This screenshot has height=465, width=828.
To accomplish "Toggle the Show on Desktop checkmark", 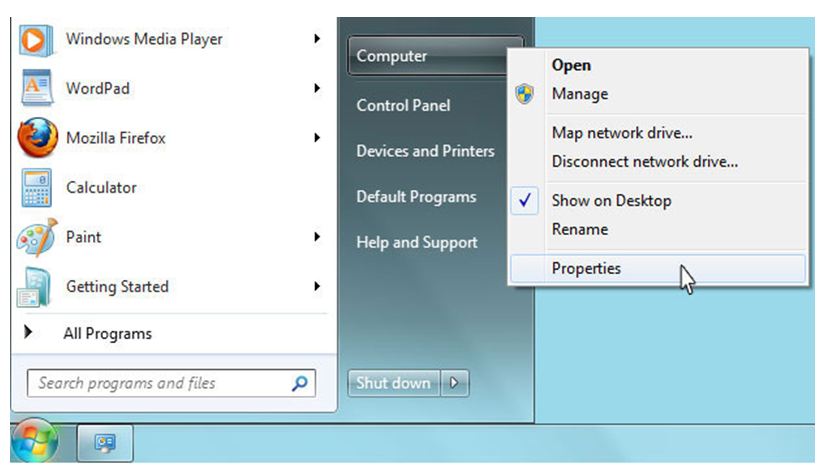I will (525, 201).
